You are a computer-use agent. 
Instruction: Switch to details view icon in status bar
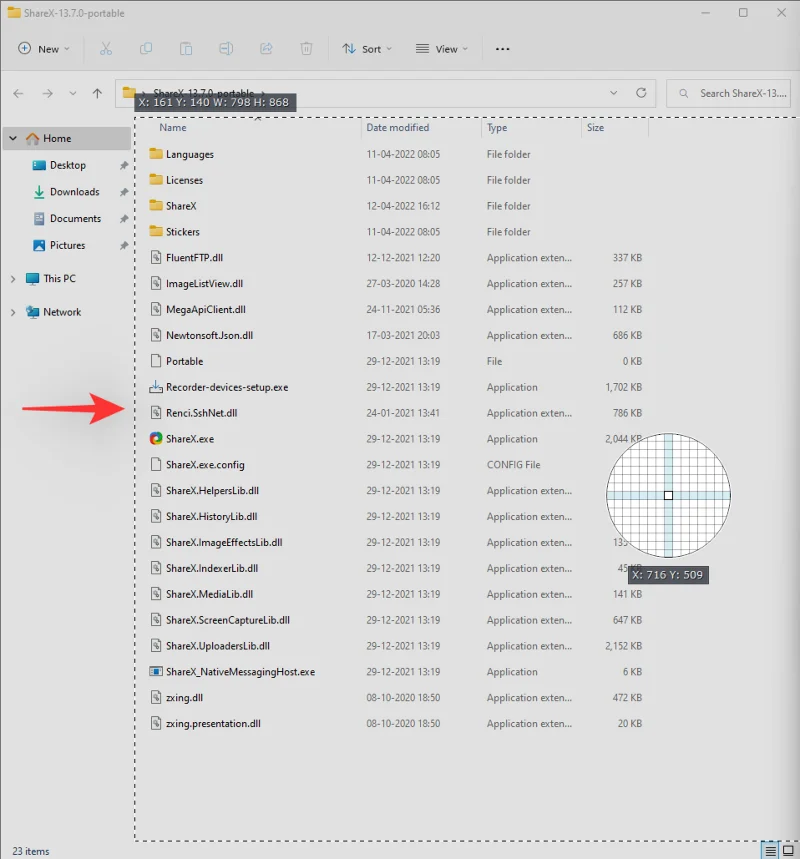tap(769, 850)
